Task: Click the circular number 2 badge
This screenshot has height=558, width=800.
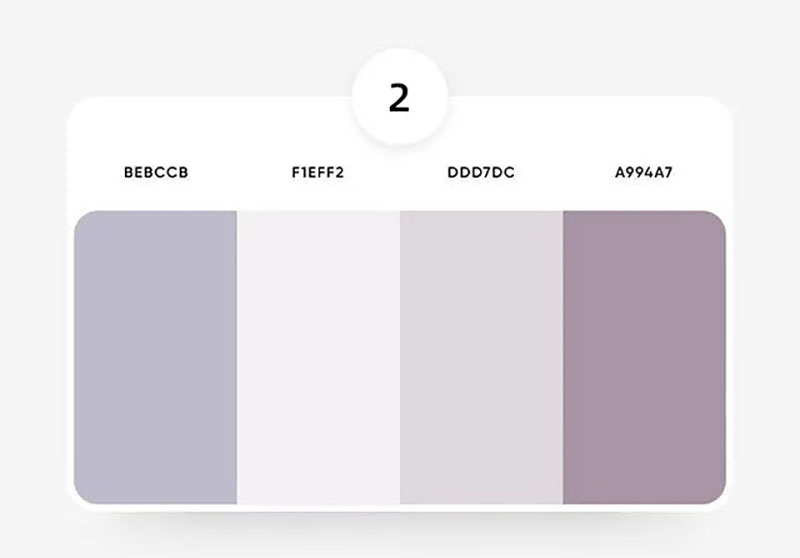Action: click(x=399, y=99)
